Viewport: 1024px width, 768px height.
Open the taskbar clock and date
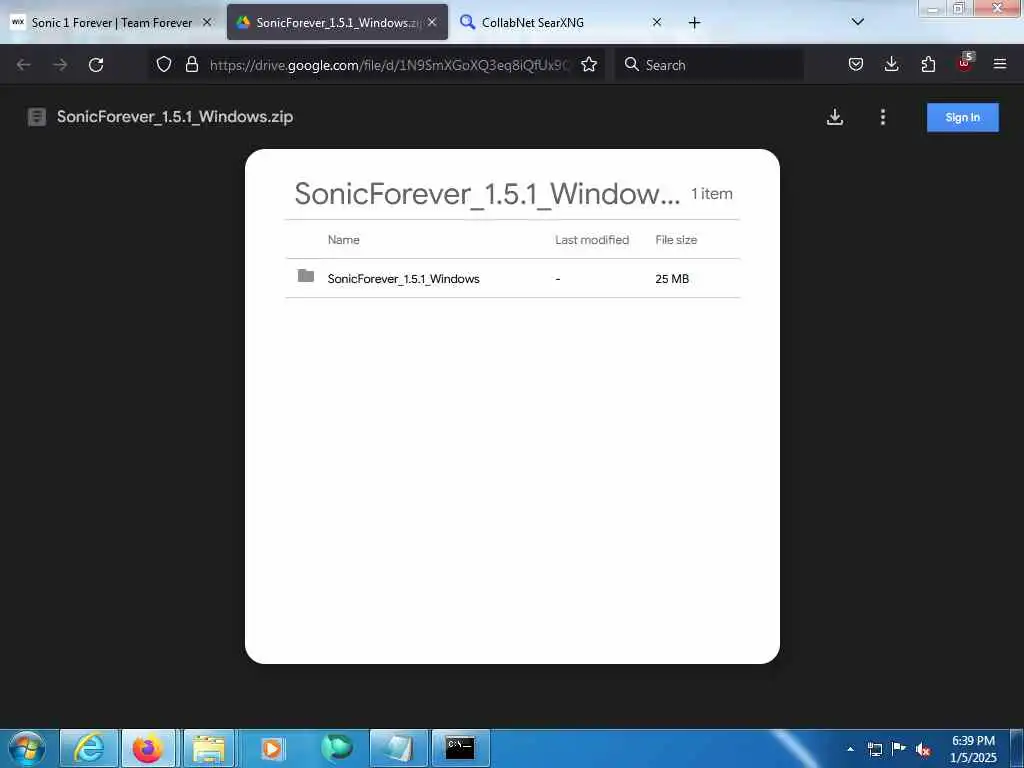(973, 749)
